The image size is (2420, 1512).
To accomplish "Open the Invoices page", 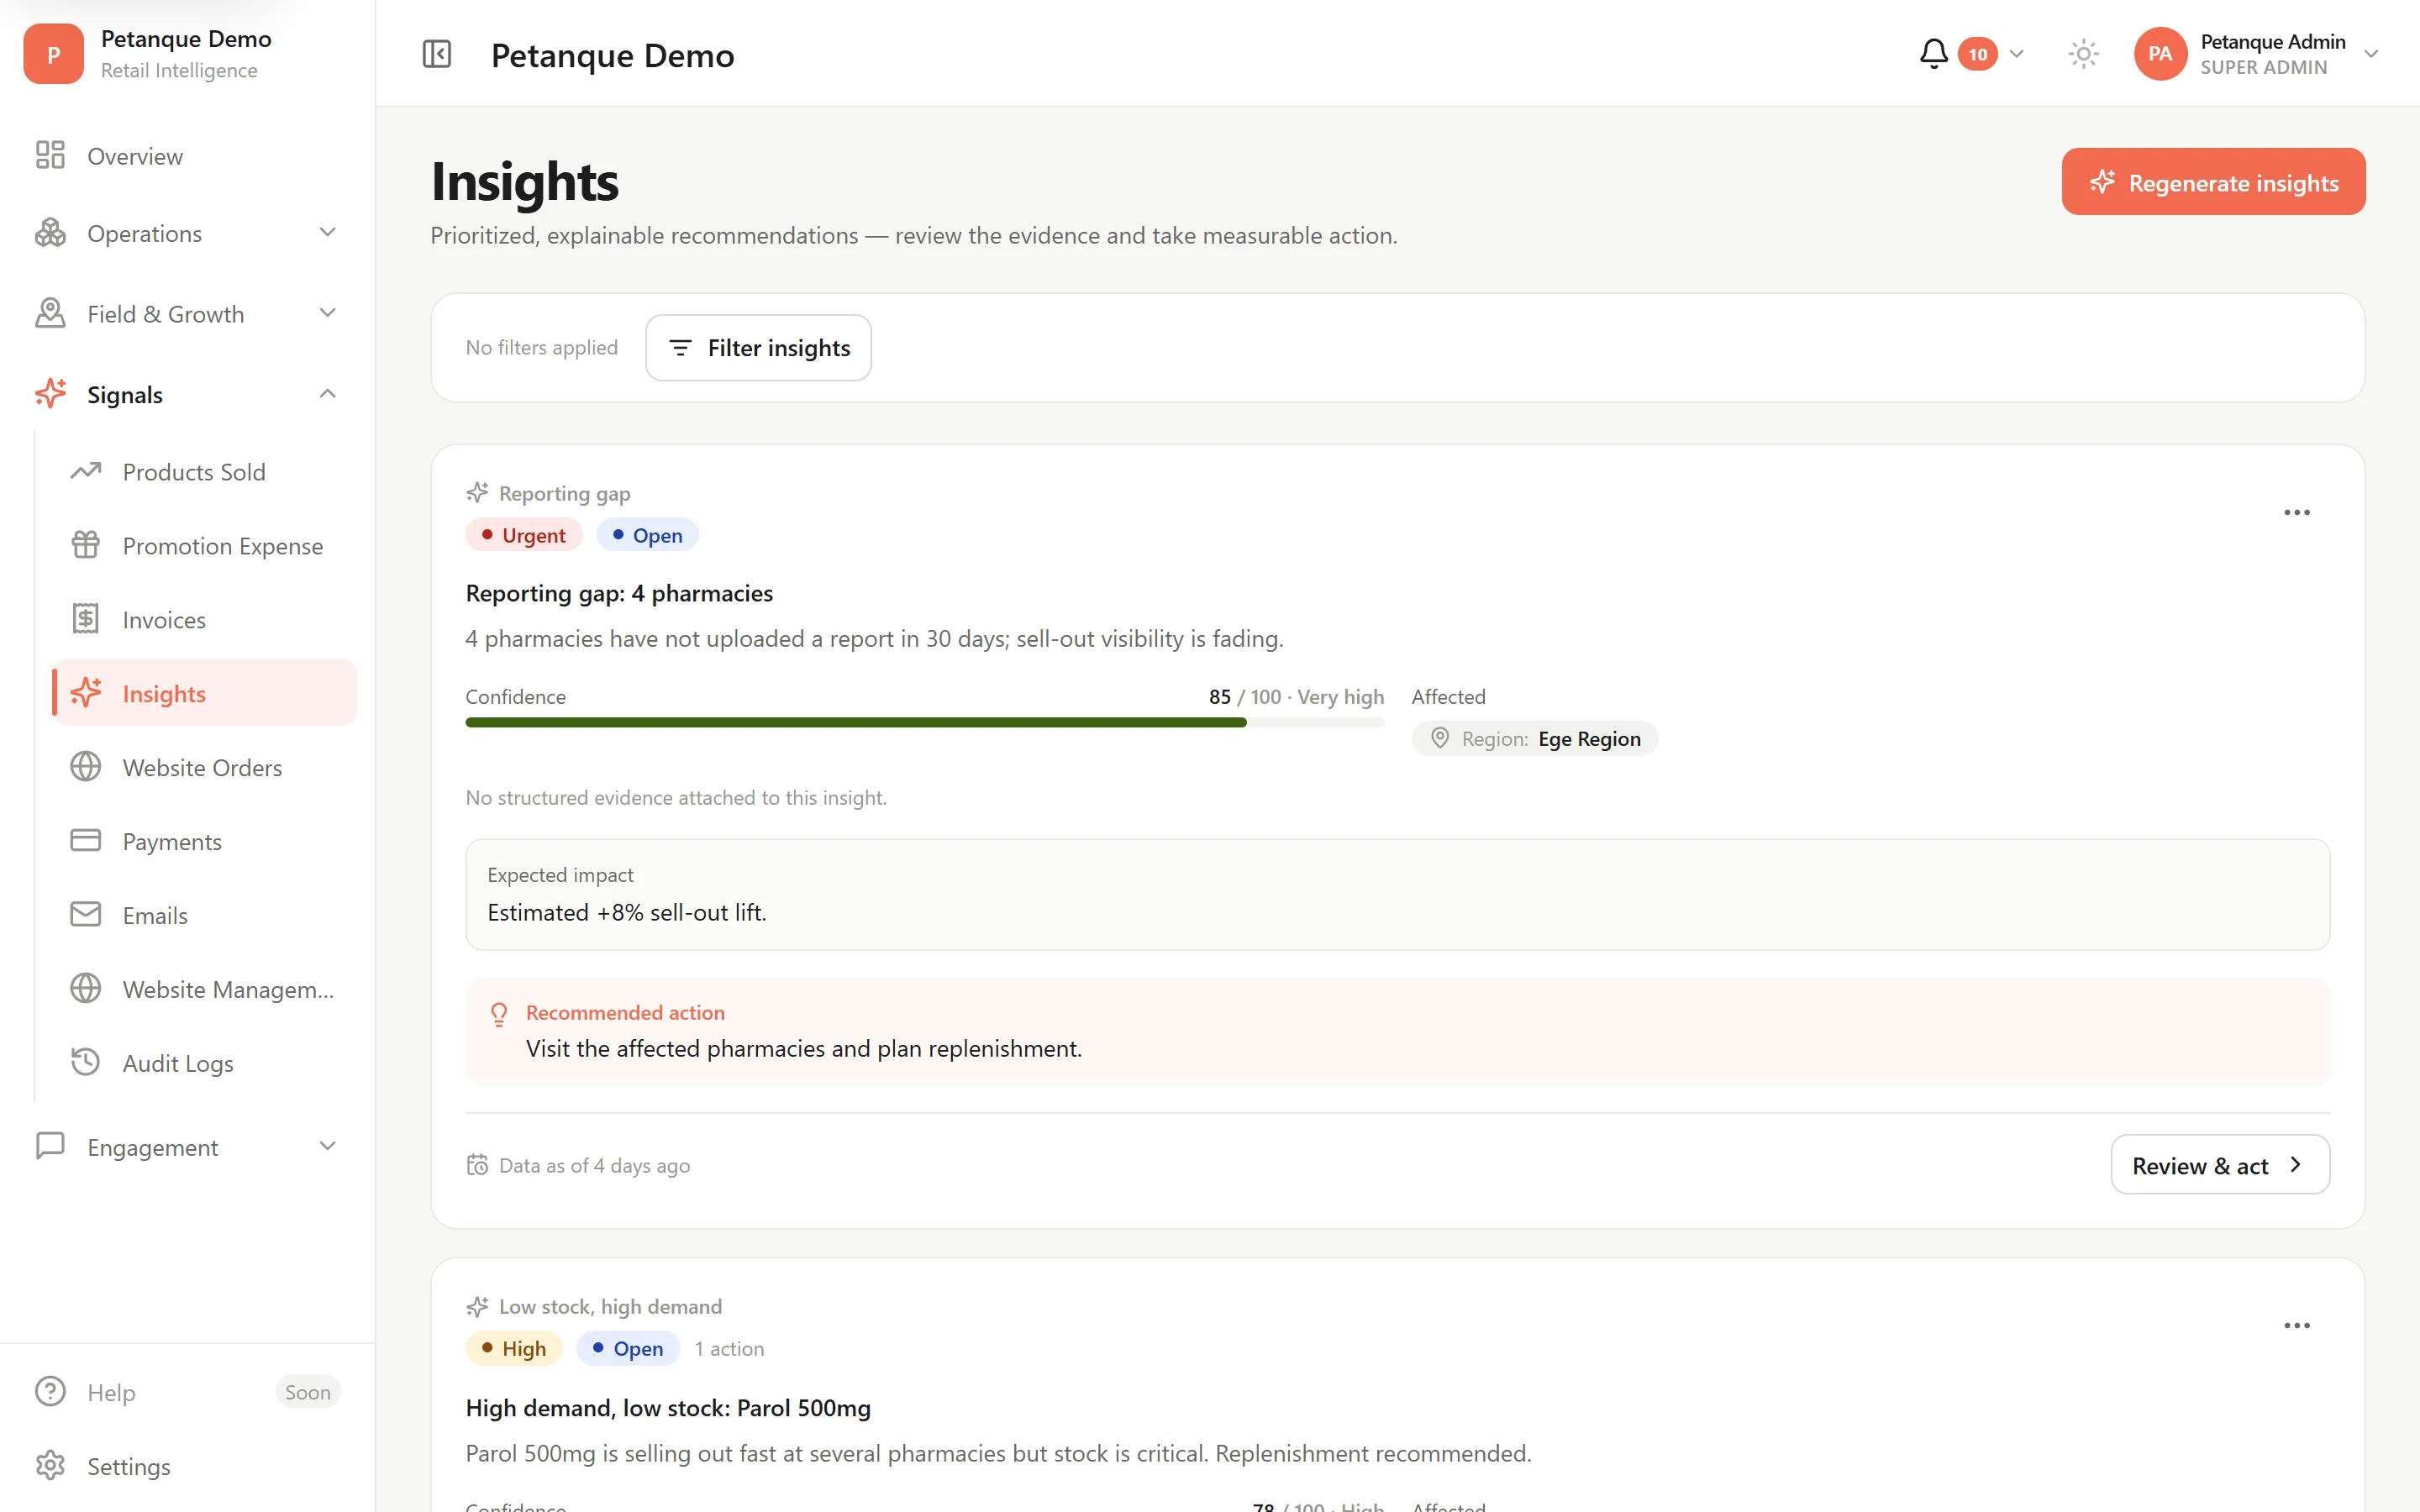I will click(x=206, y=619).
